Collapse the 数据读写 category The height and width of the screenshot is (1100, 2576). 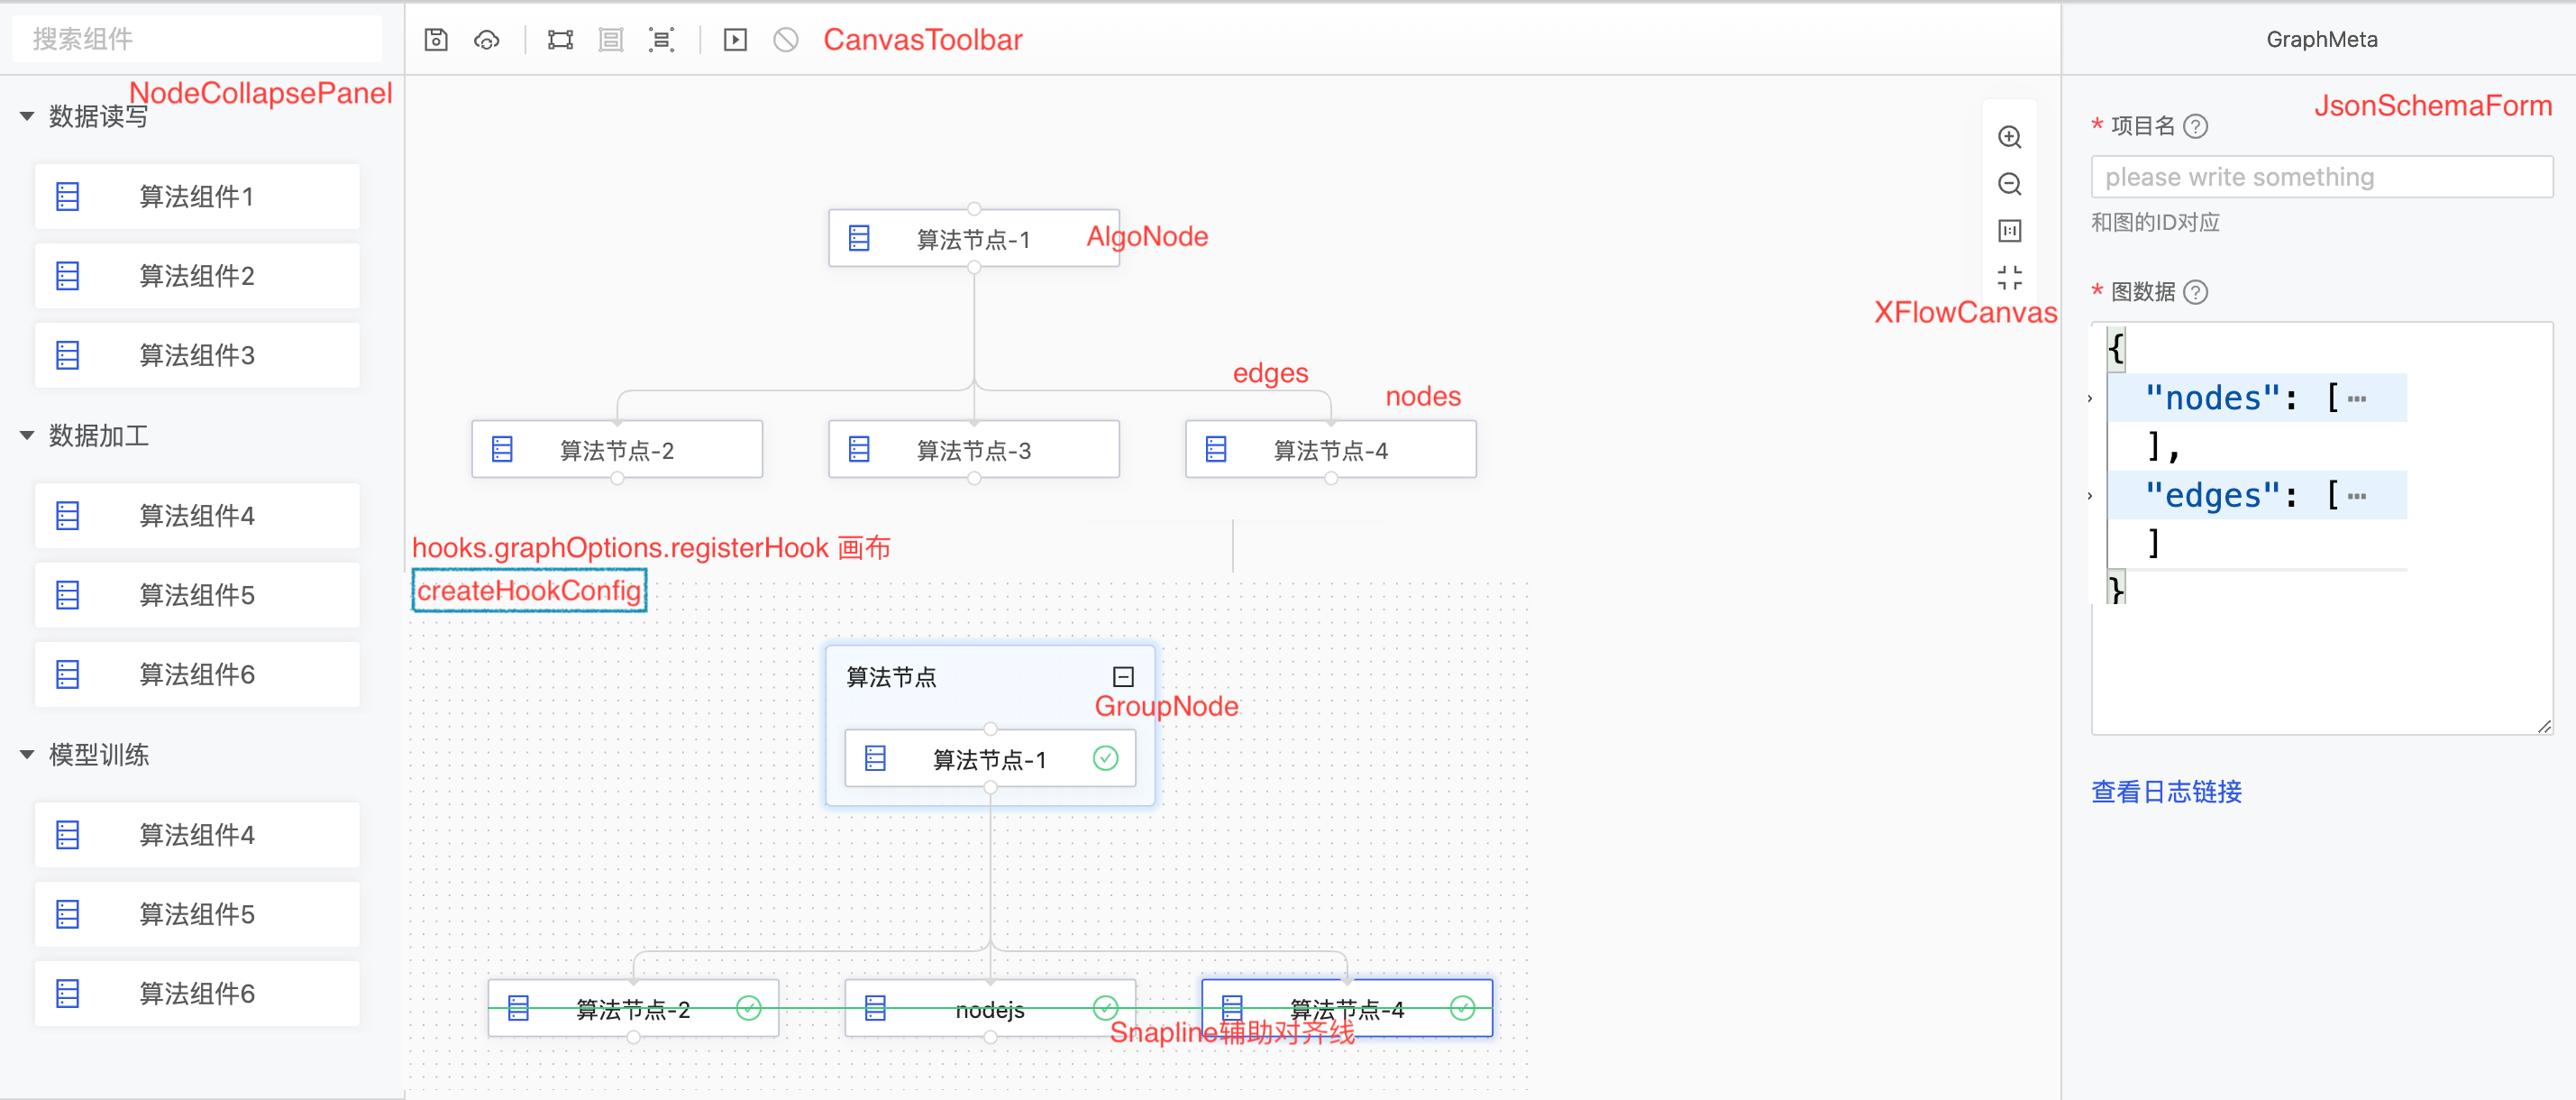(27, 116)
